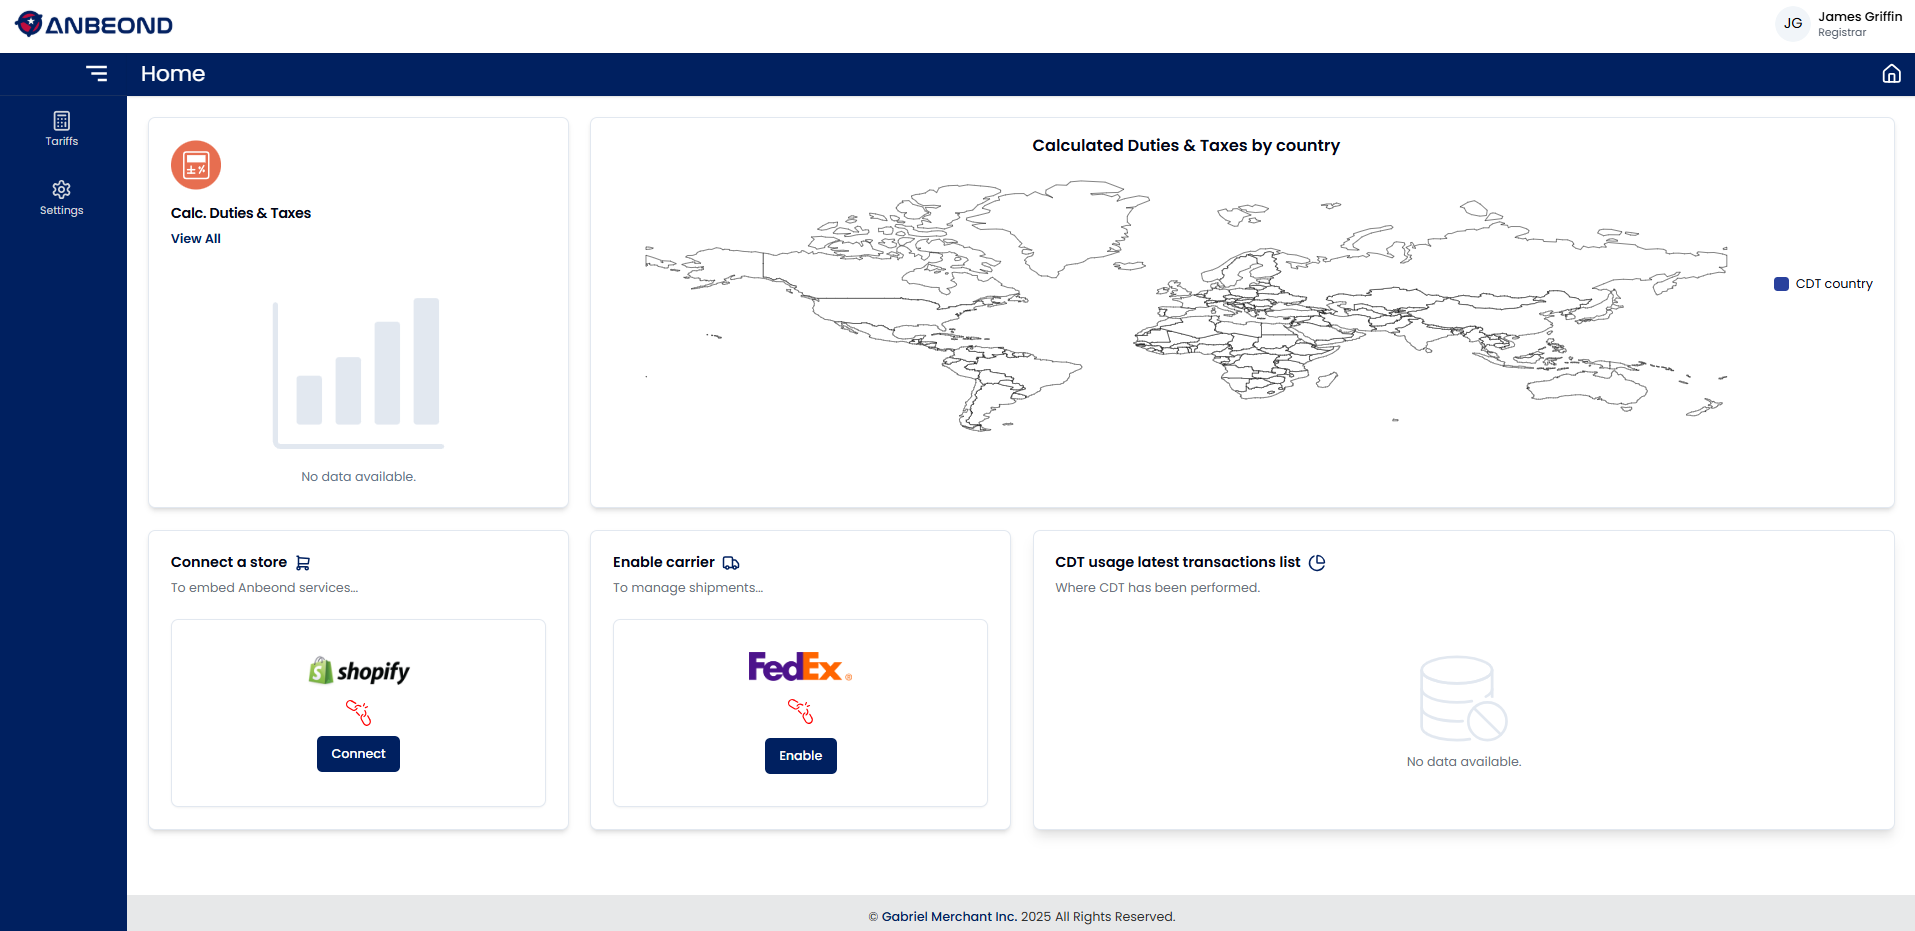Image resolution: width=1915 pixels, height=931 pixels.
Task: Click the orange calculator icon
Action: (196, 165)
